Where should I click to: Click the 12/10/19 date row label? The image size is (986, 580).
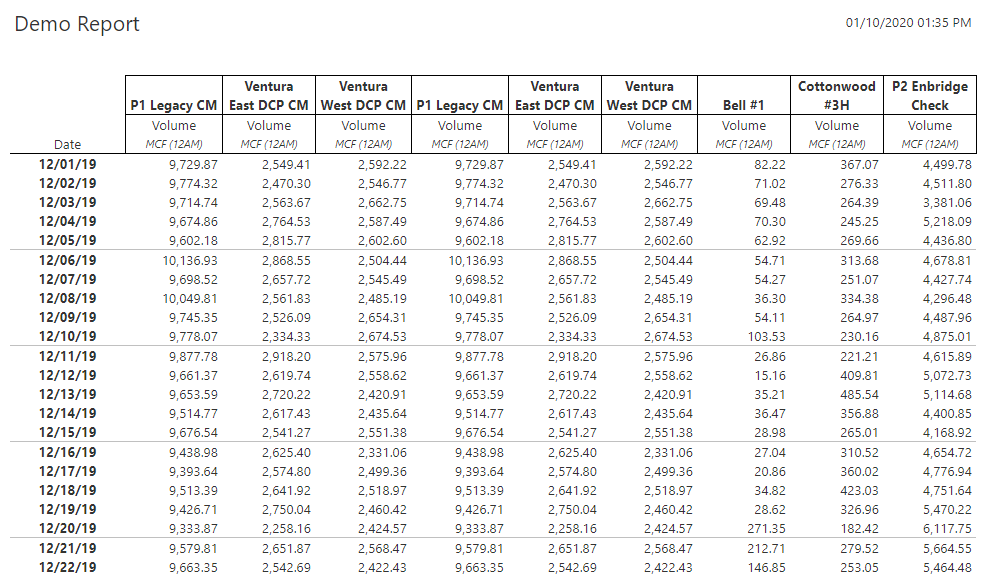tap(68, 337)
